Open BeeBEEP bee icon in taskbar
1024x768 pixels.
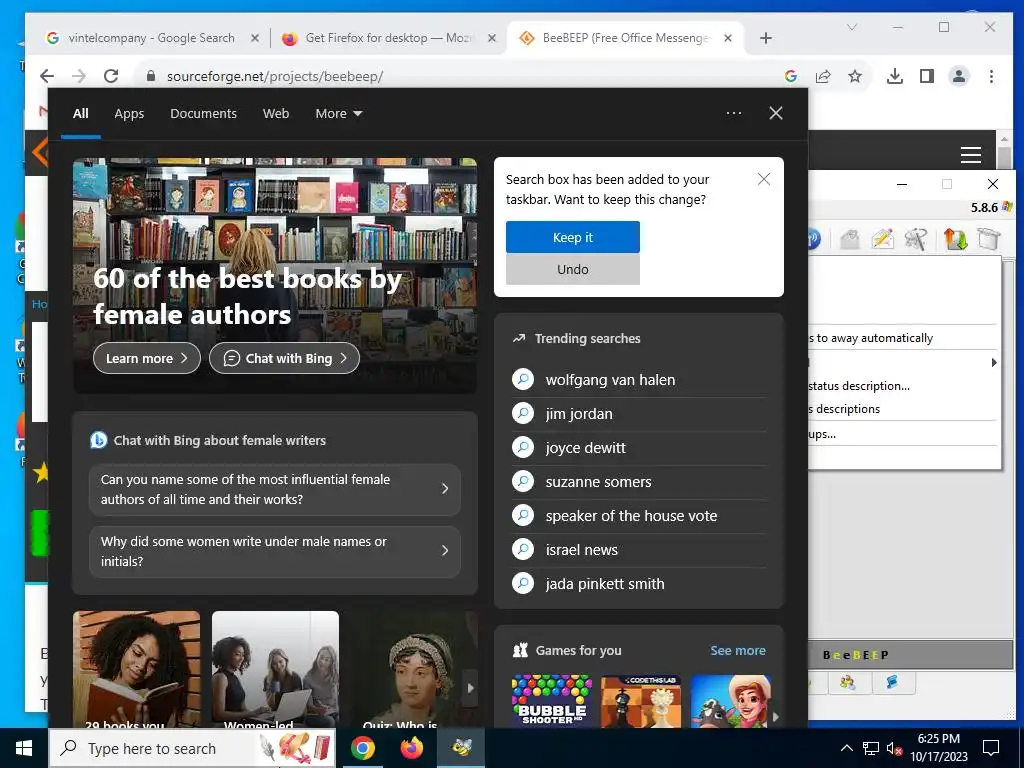[x=461, y=748]
